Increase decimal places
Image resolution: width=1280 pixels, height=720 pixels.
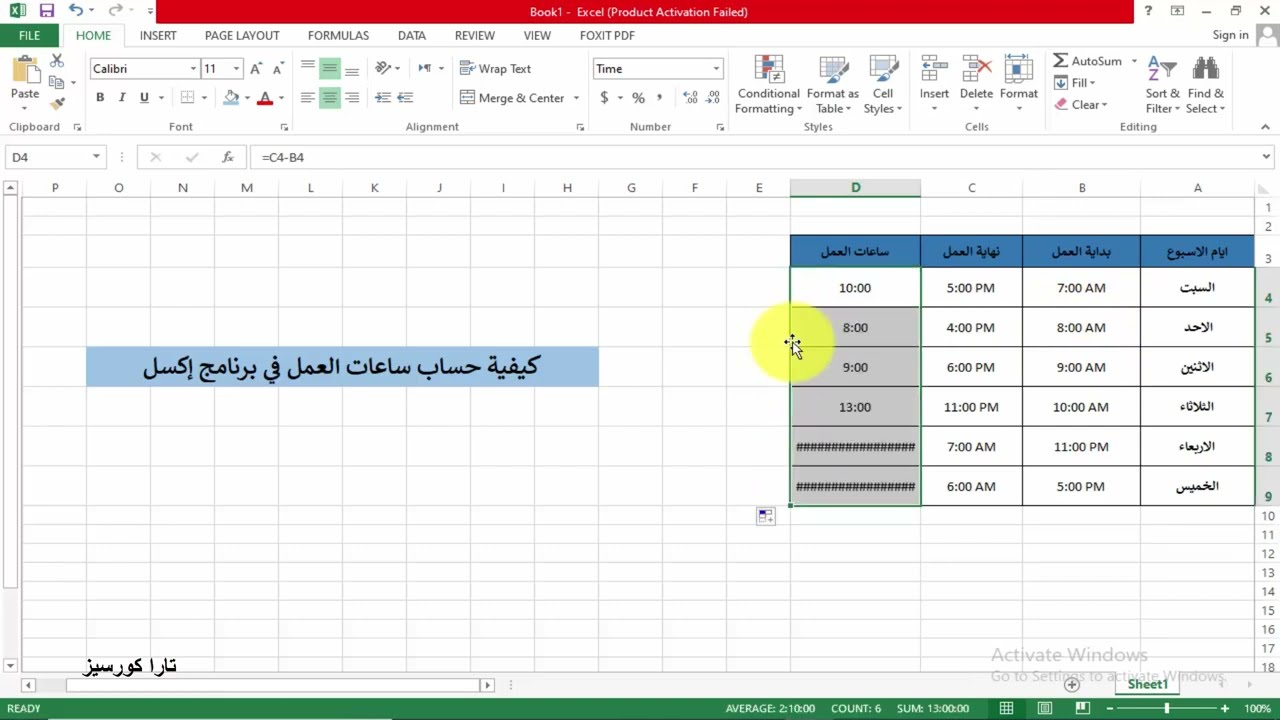click(691, 98)
